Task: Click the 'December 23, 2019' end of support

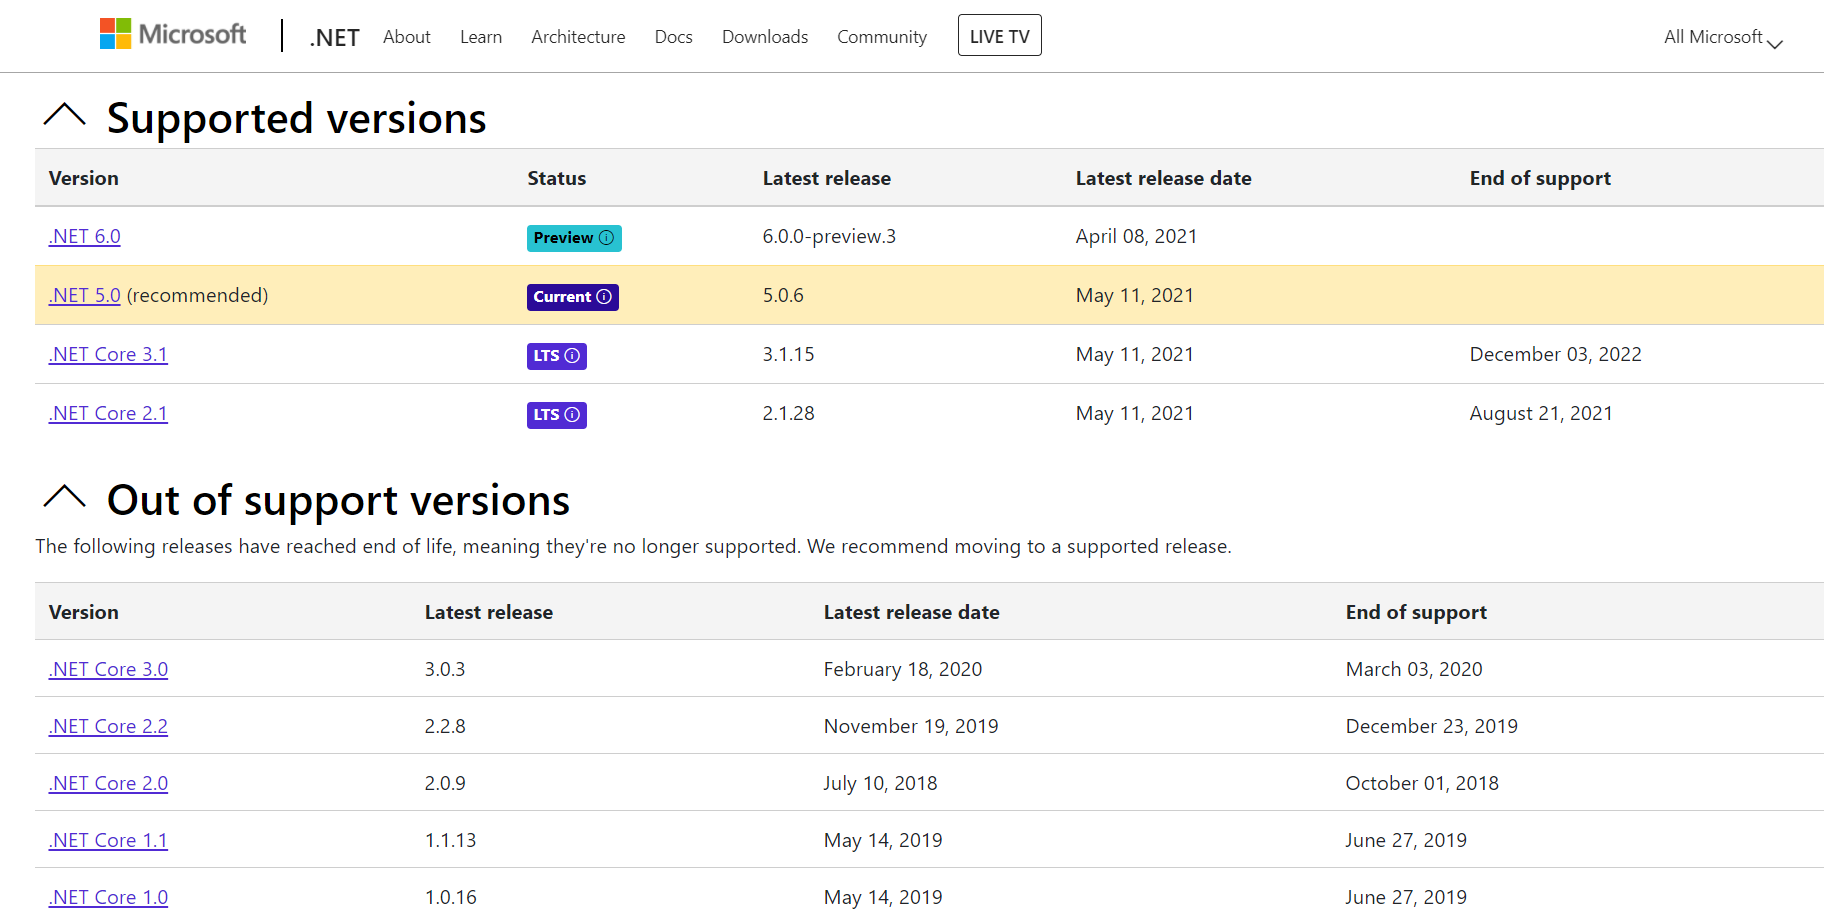Action: click(1432, 727)
